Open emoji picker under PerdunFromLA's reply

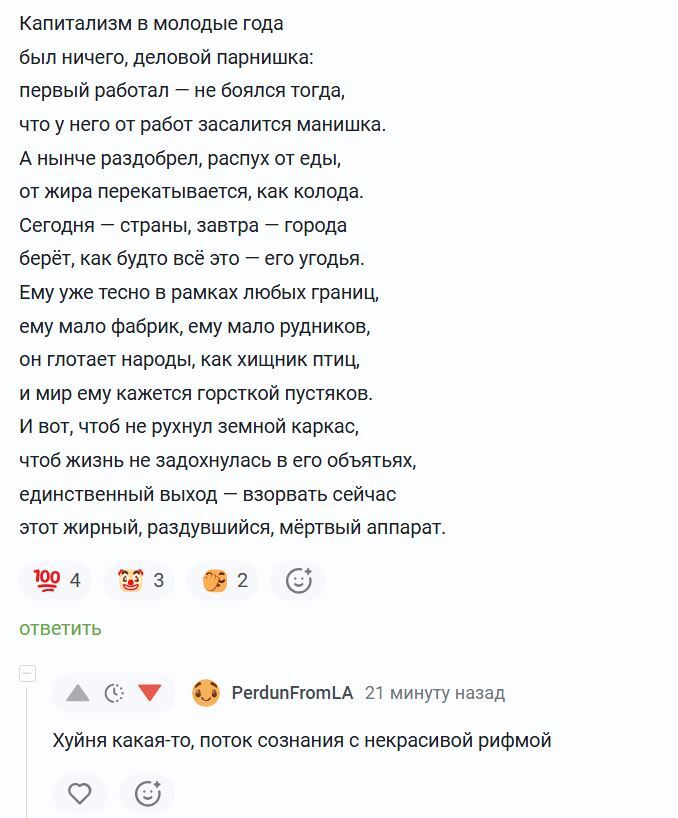pyautogui.click(x=148, y=793)
